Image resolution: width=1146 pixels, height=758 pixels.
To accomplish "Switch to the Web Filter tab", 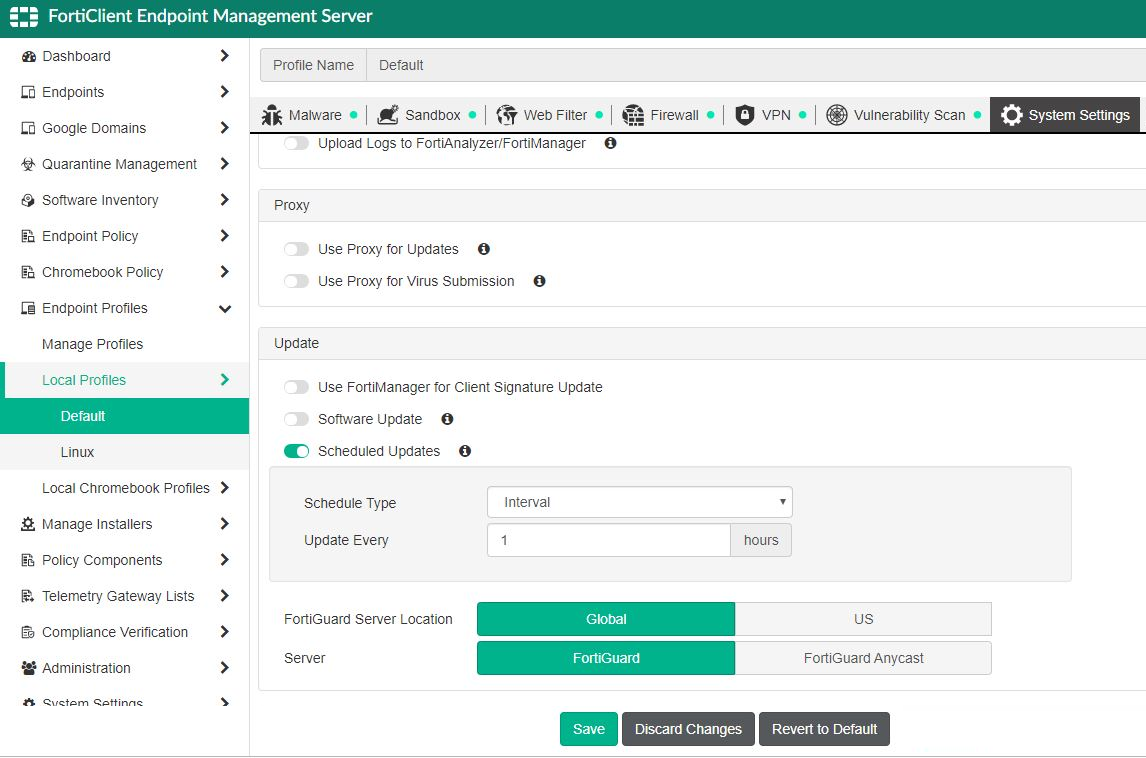I will point(550,115).
